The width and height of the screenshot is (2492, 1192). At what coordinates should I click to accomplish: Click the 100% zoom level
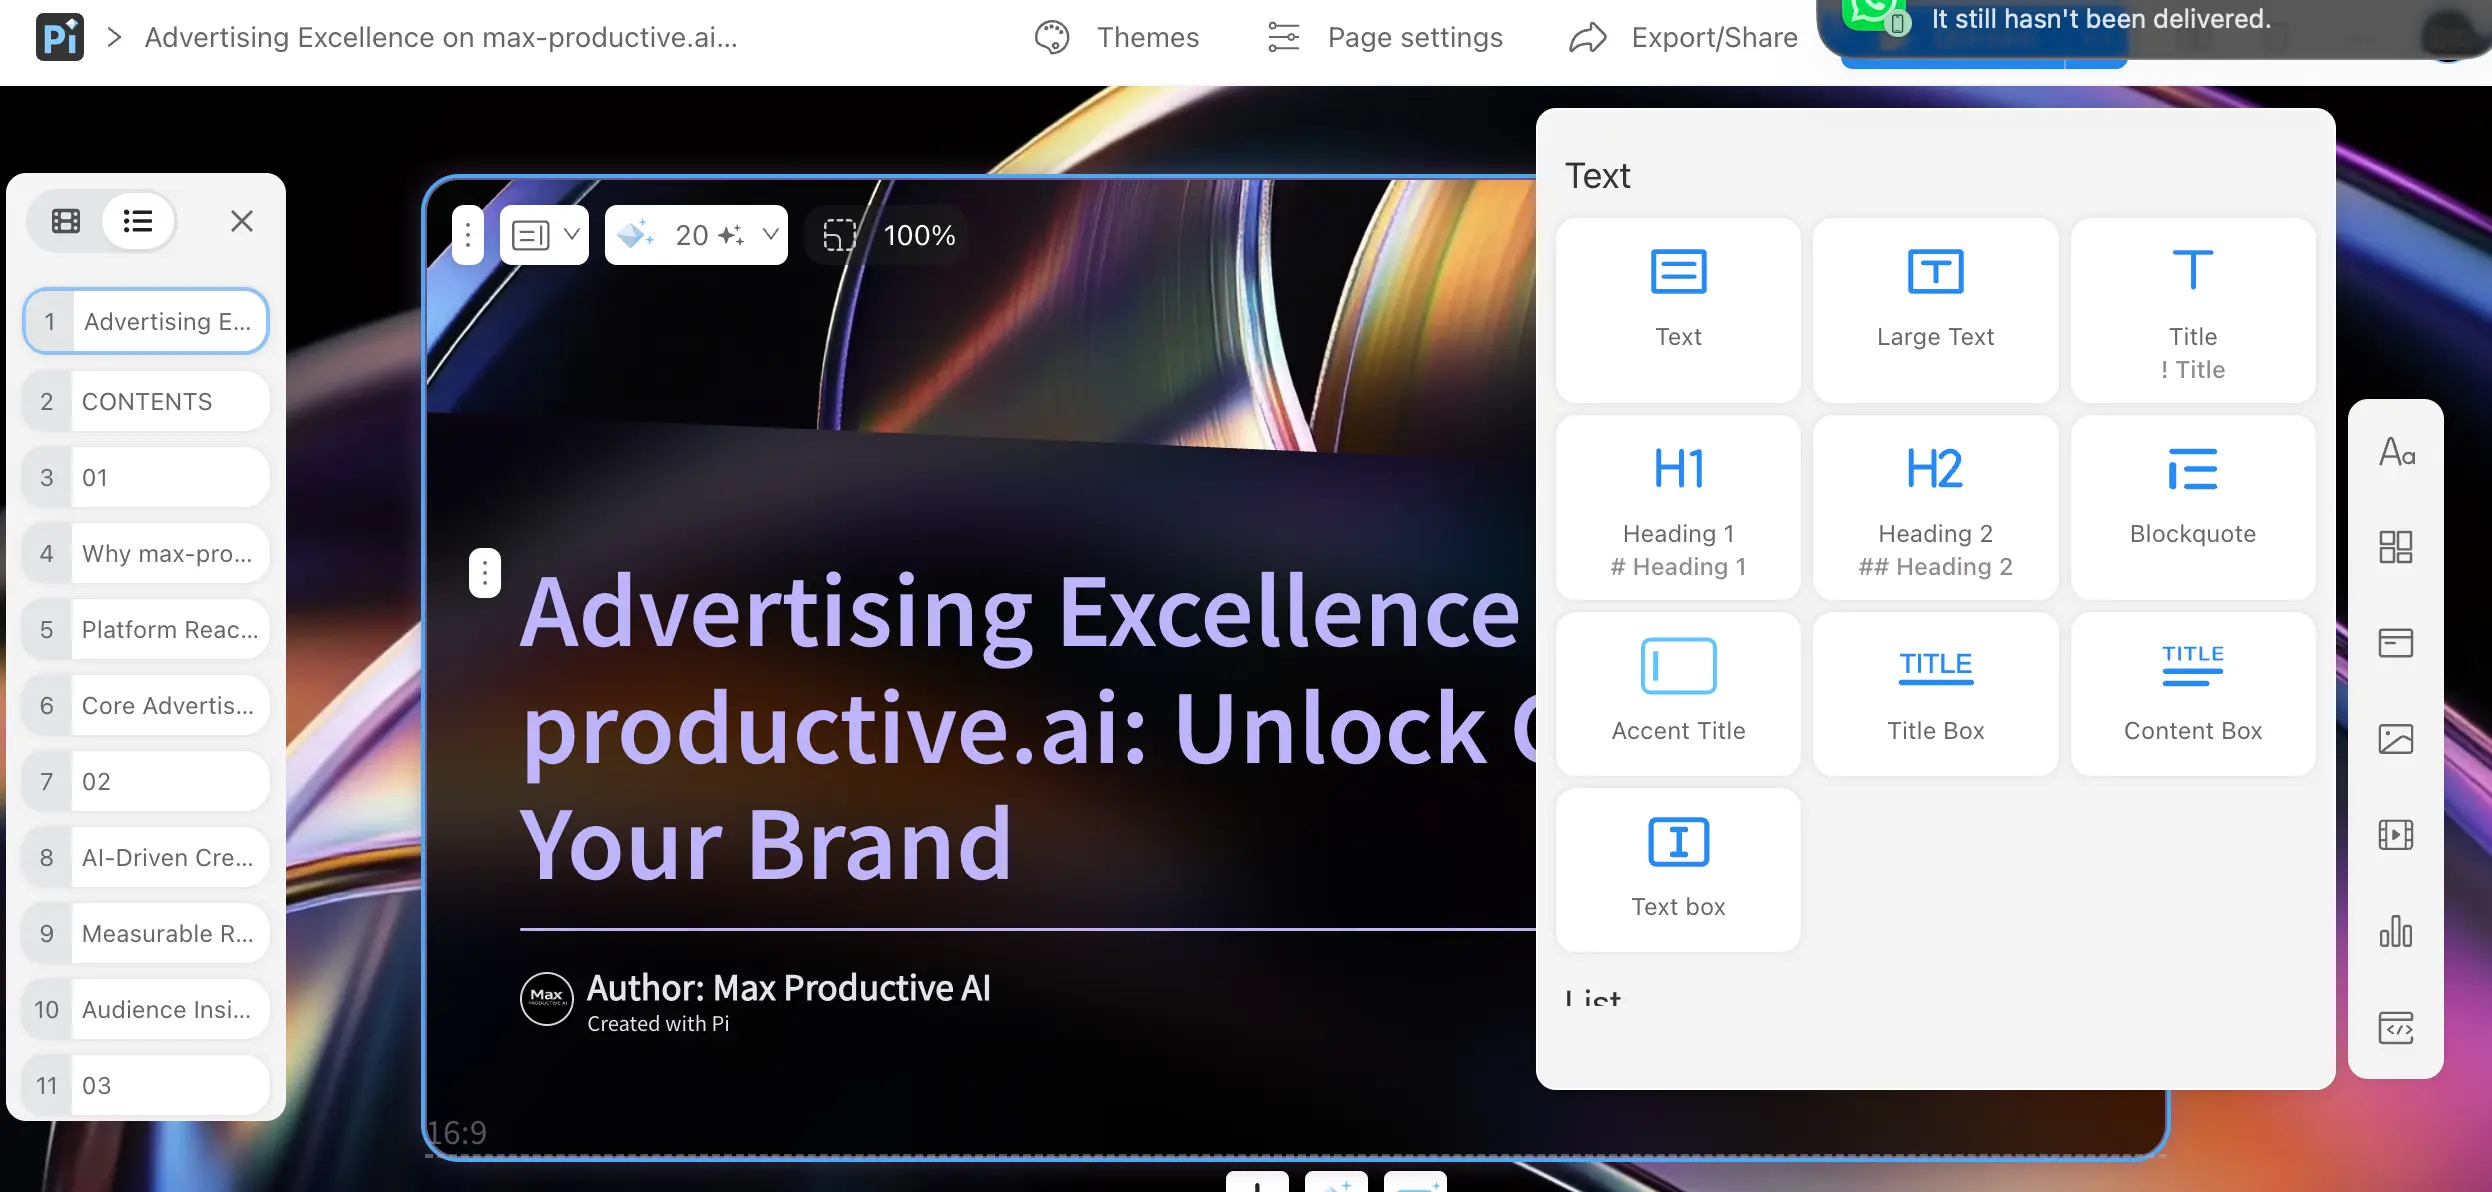(x=920, y=235)
